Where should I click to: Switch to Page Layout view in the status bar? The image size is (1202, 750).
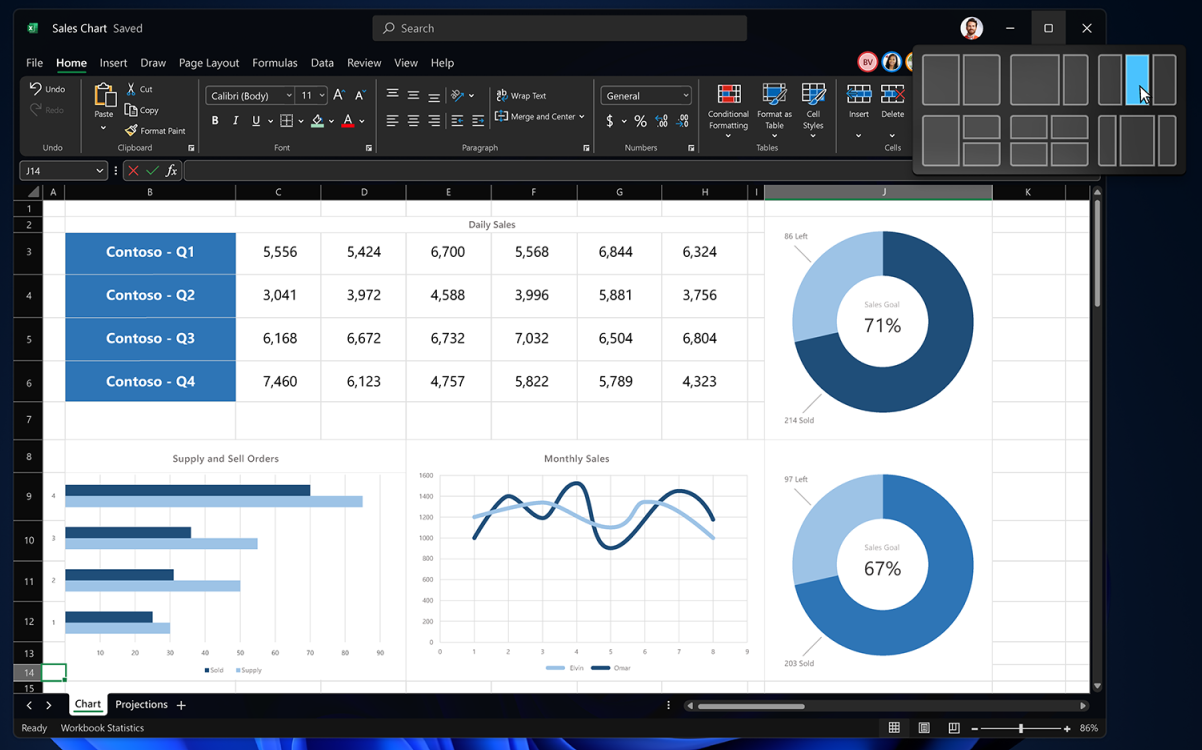(924, 728)
